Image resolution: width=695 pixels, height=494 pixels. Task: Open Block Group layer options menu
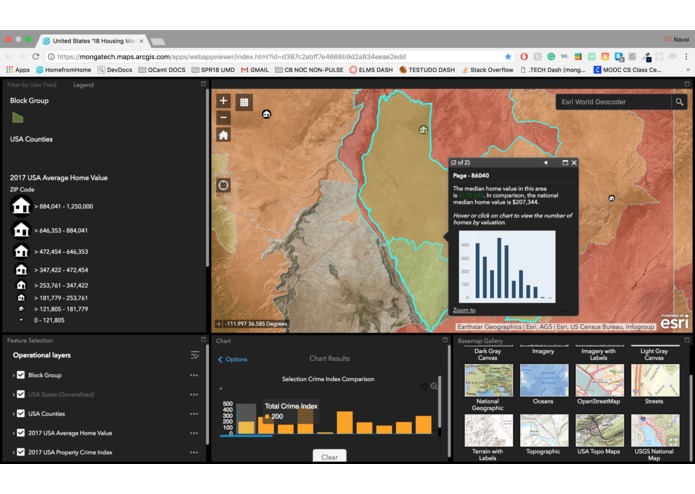point(194,375)
